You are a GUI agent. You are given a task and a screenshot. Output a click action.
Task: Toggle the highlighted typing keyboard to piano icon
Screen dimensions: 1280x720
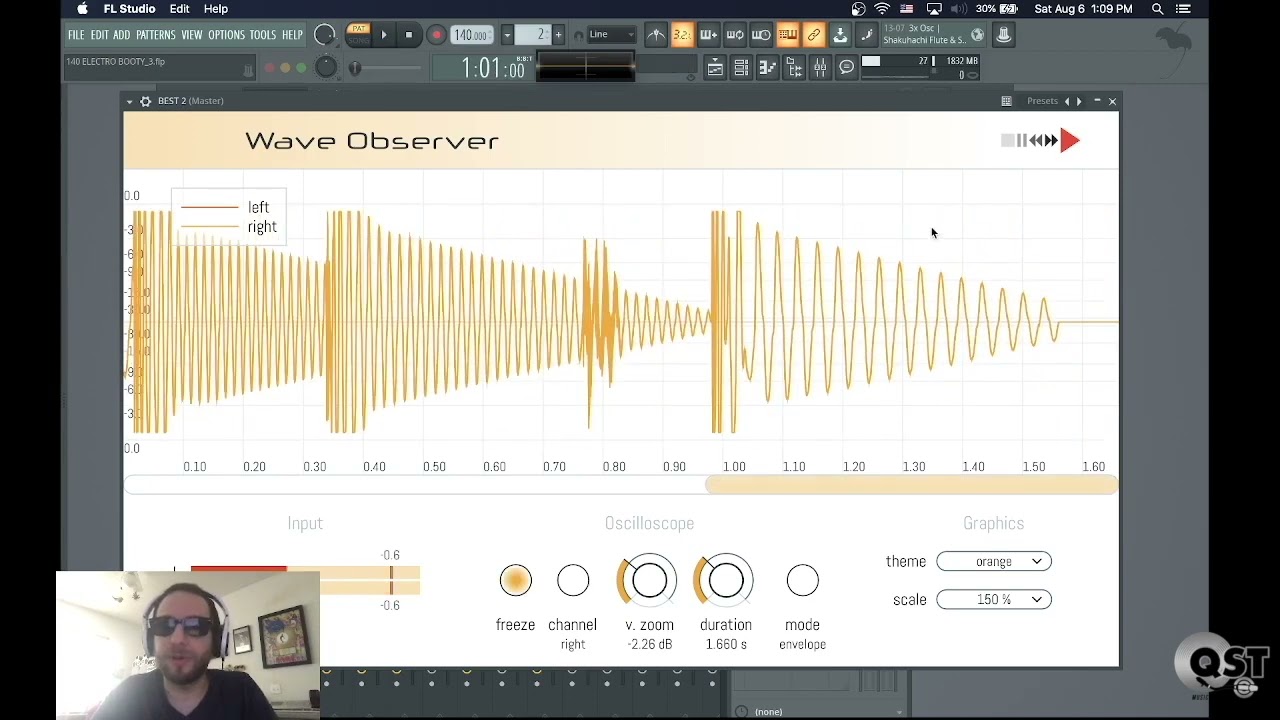(787, 35)
